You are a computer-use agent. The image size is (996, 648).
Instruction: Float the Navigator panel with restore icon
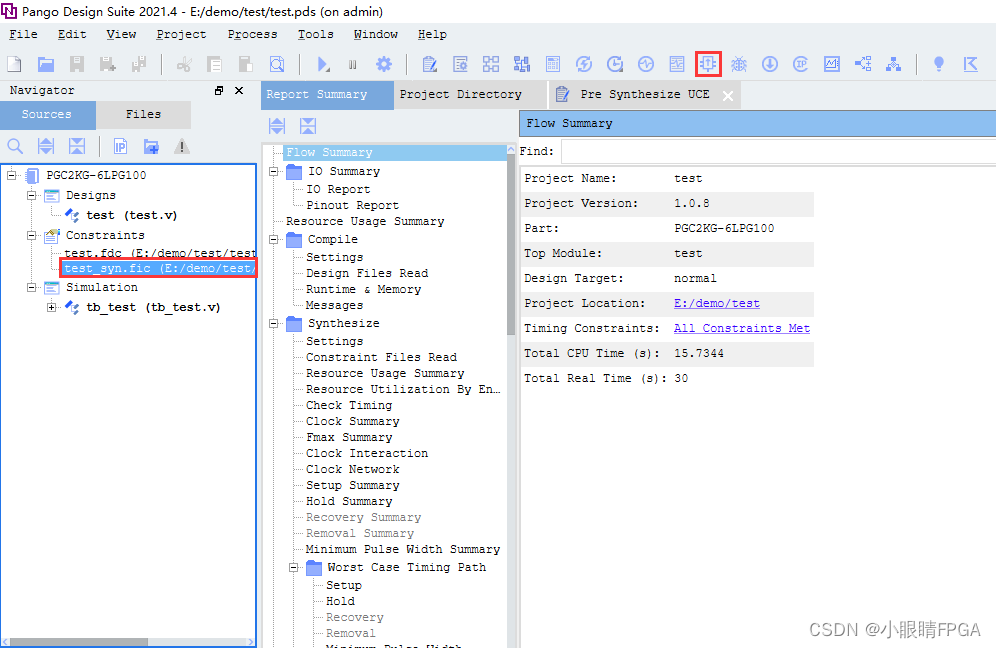click(x=219, y=90)
